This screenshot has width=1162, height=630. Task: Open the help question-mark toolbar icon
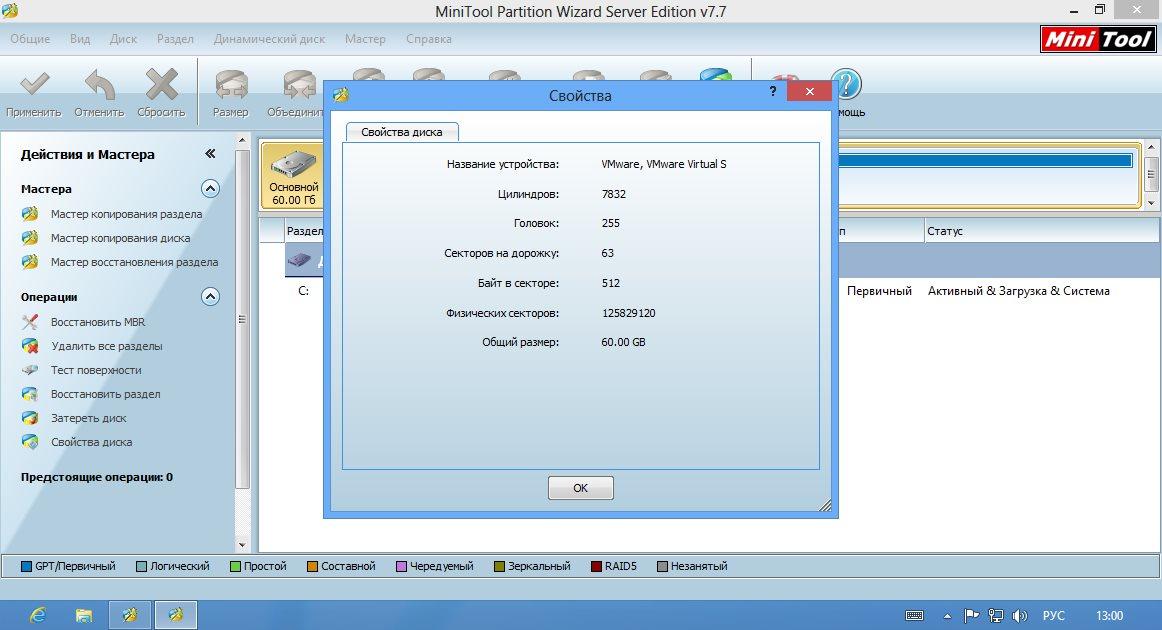(846, 84)
